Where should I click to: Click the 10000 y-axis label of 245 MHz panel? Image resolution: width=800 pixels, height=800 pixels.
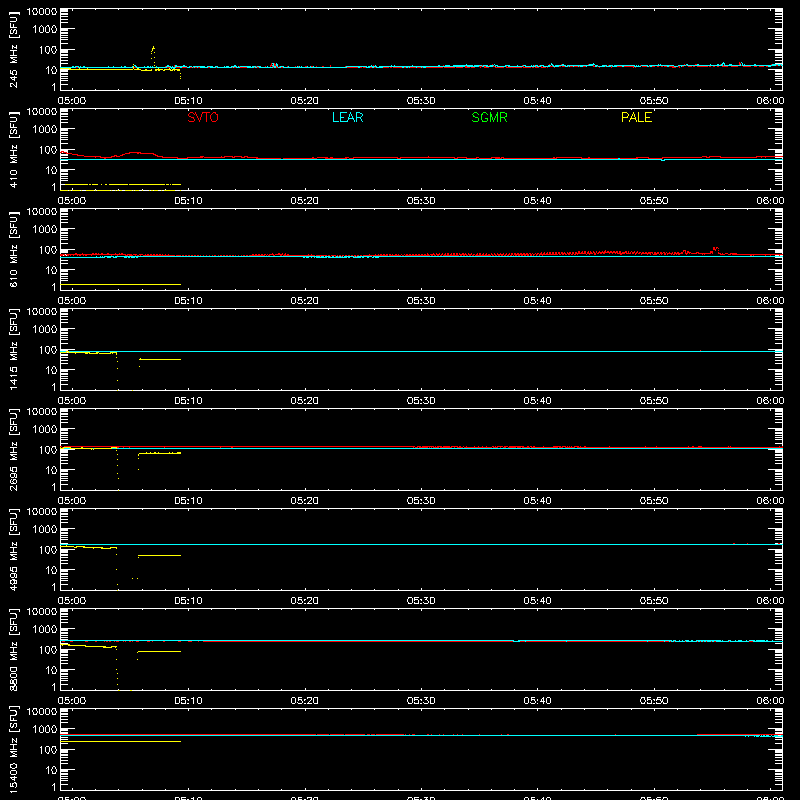coord(42,12)
